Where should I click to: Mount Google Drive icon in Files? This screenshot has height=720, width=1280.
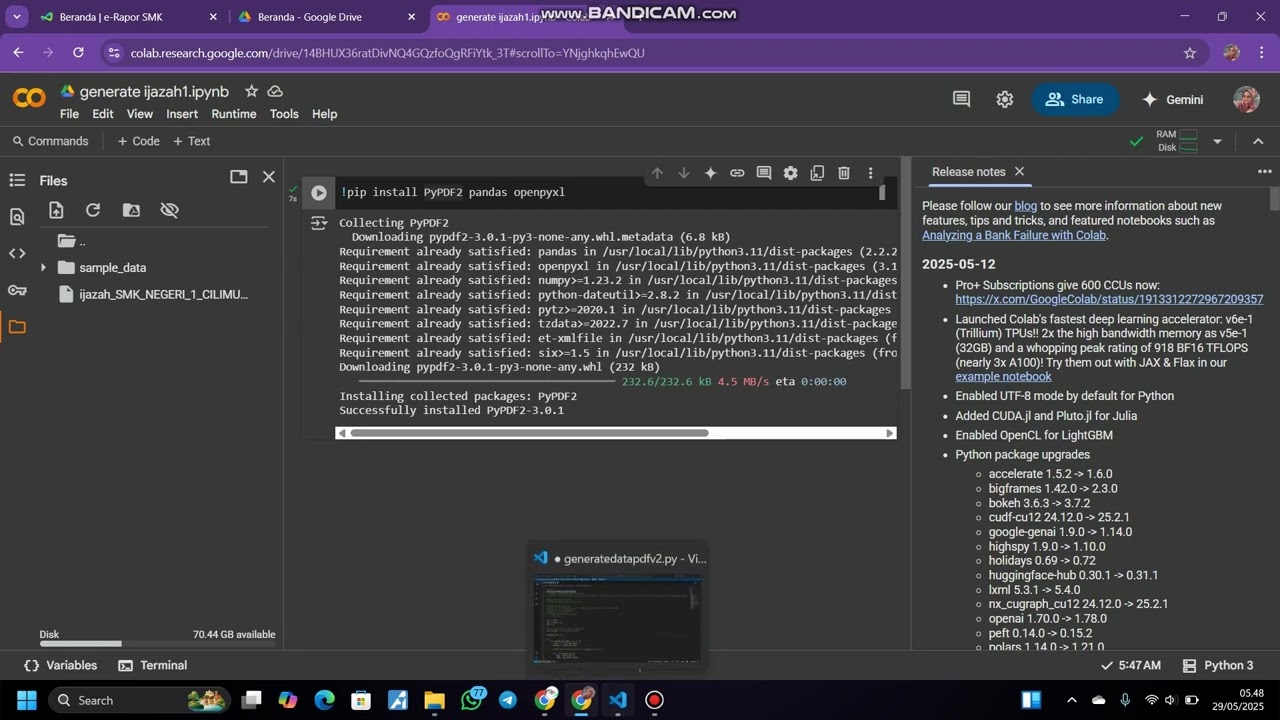tap(131, 210)
